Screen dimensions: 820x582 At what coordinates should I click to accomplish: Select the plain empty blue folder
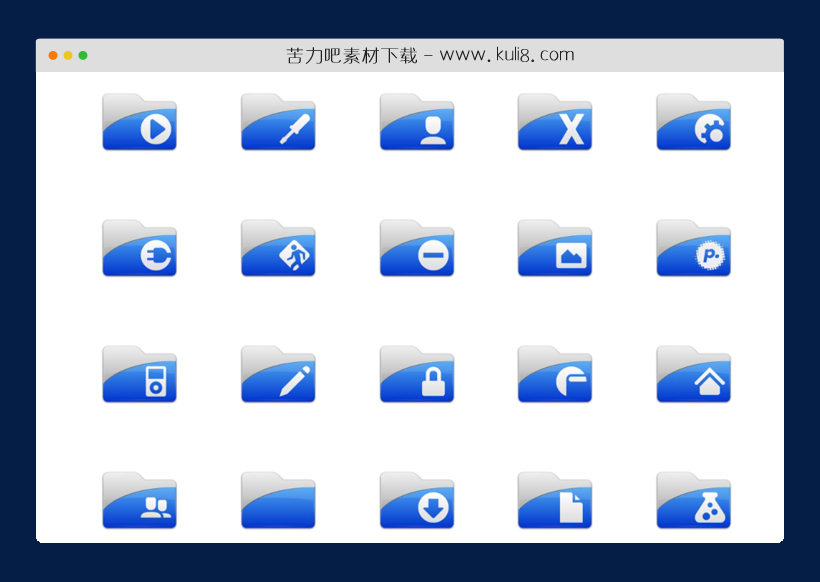tap(278, 501)
